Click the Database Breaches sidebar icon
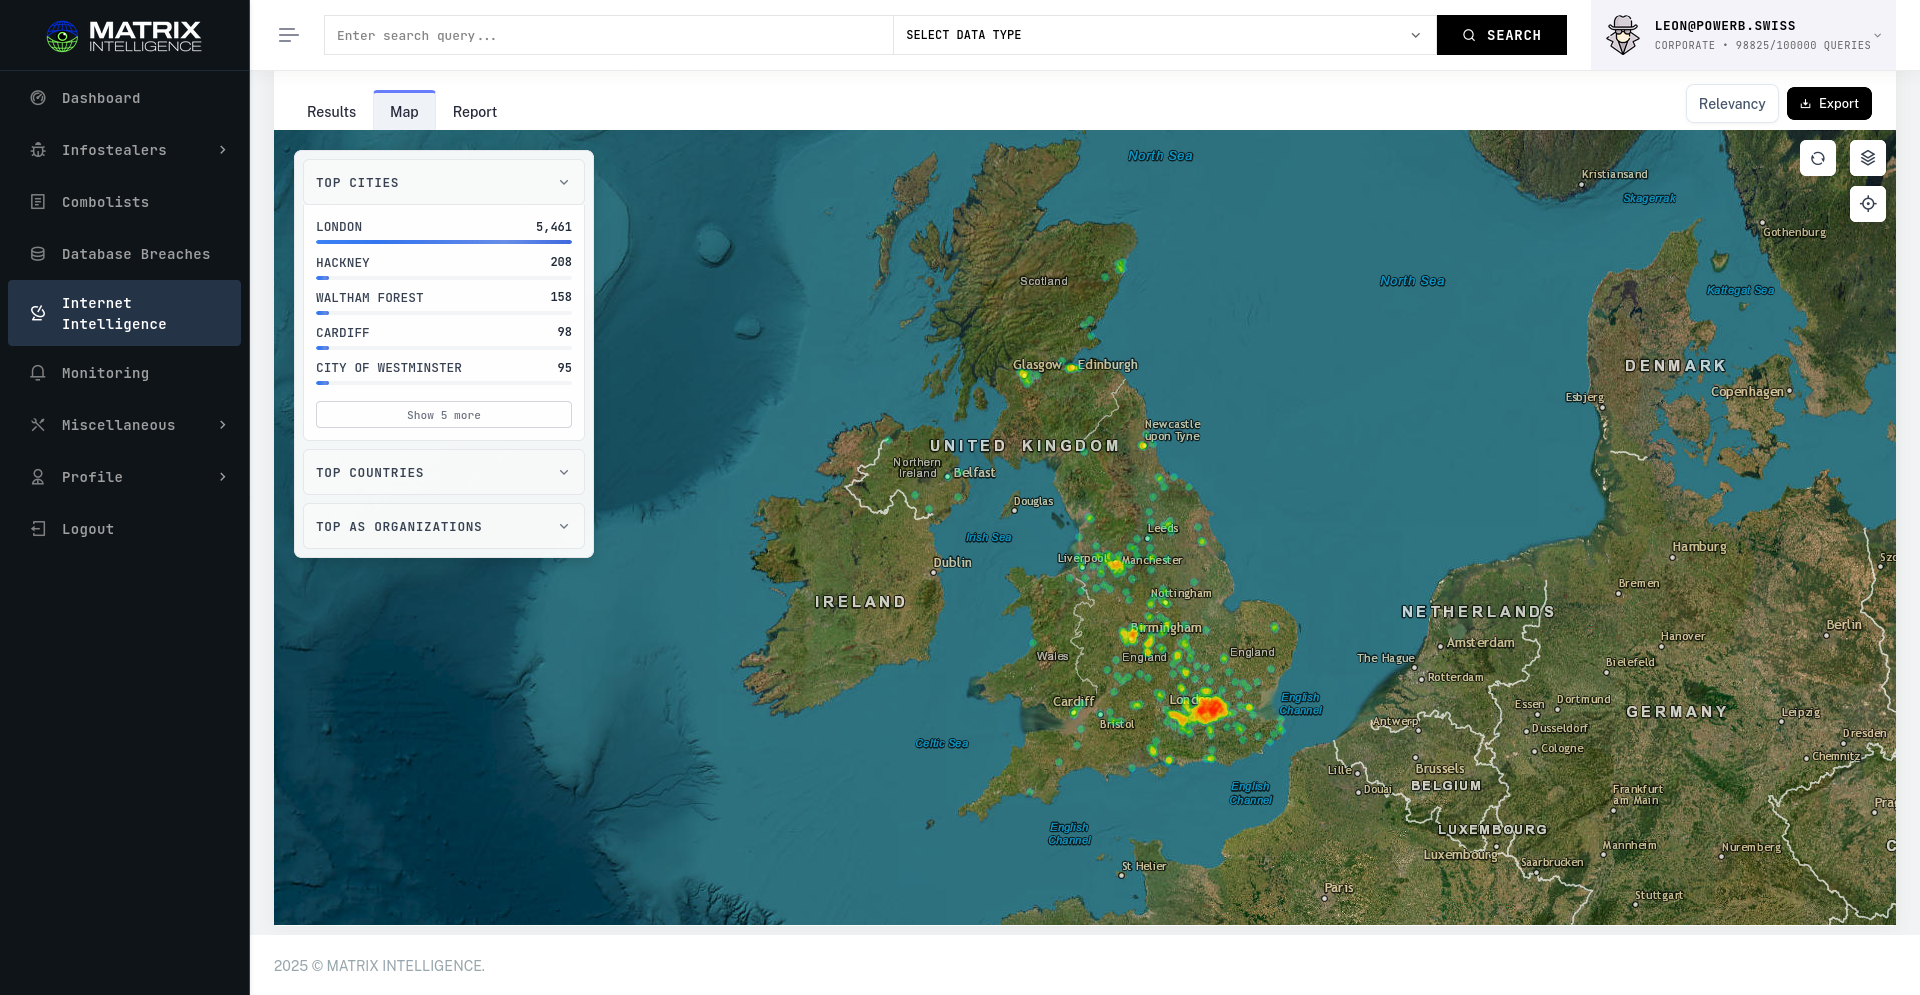 point(38,254)
